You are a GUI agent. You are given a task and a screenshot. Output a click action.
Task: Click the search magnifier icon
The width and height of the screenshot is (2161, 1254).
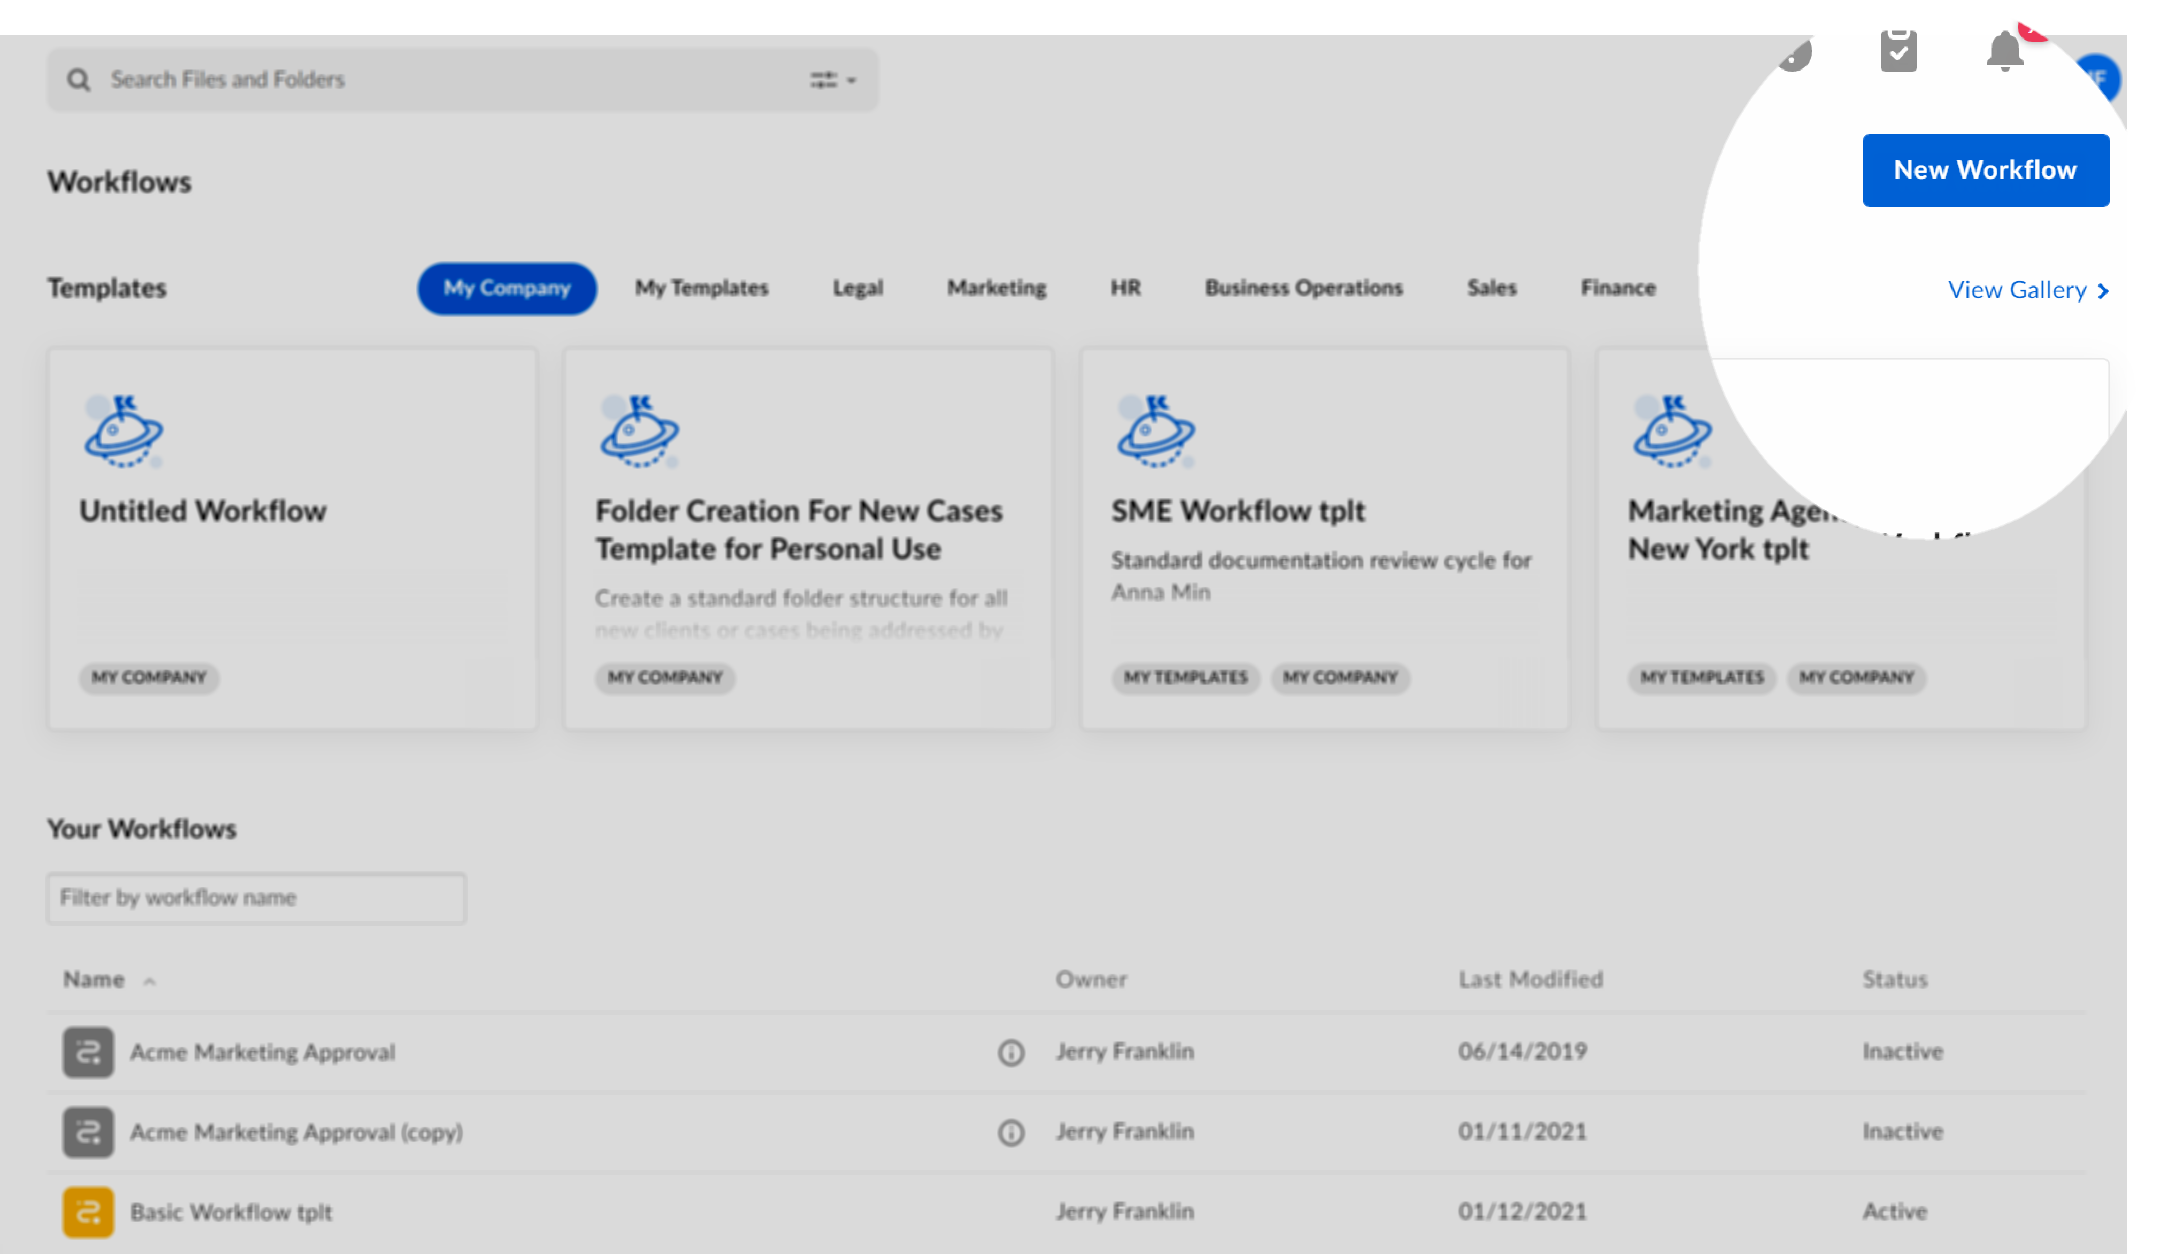click(x=78, y=80)
